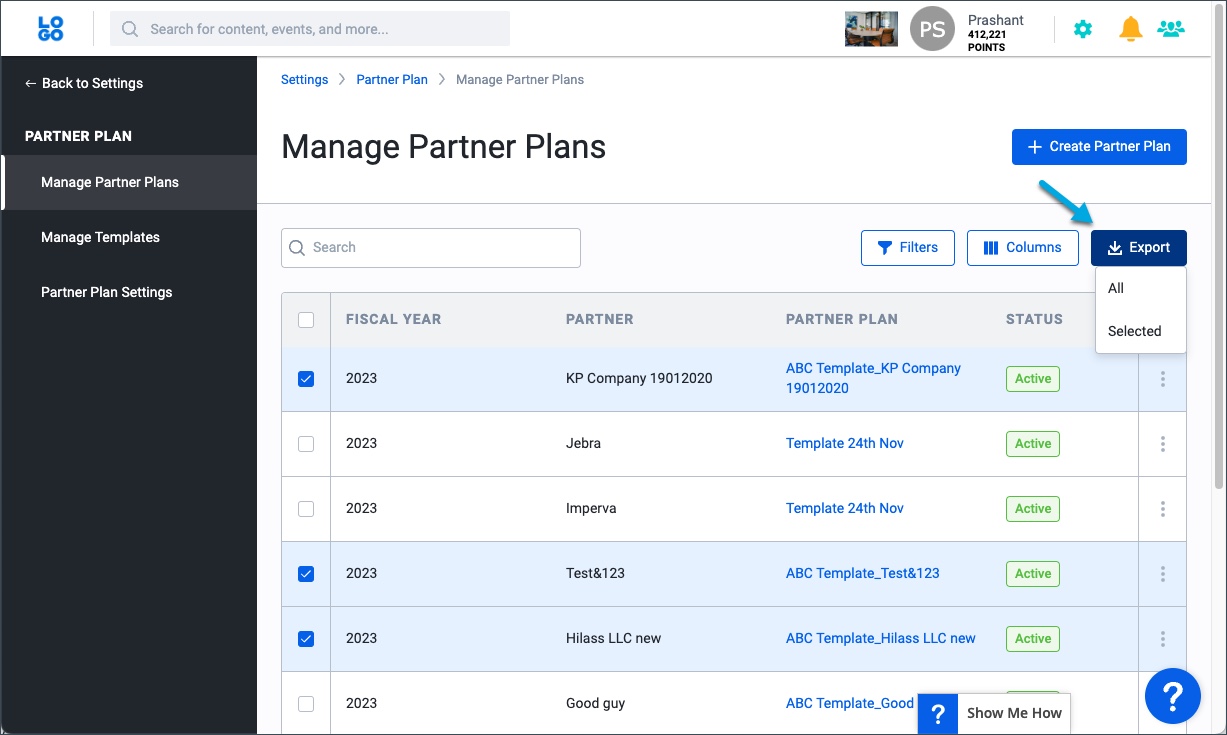Open the Columns chooser

(1022, 248)
